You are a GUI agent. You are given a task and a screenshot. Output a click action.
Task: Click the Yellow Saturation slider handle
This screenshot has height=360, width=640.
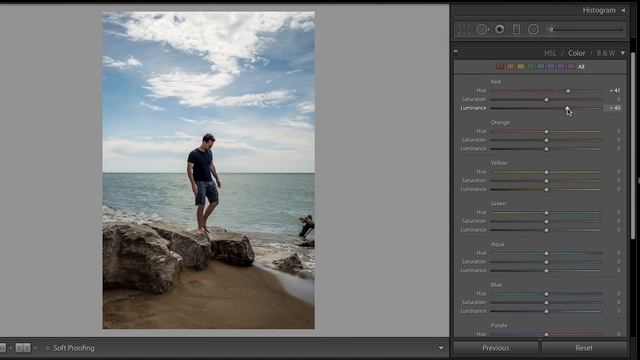547,181
